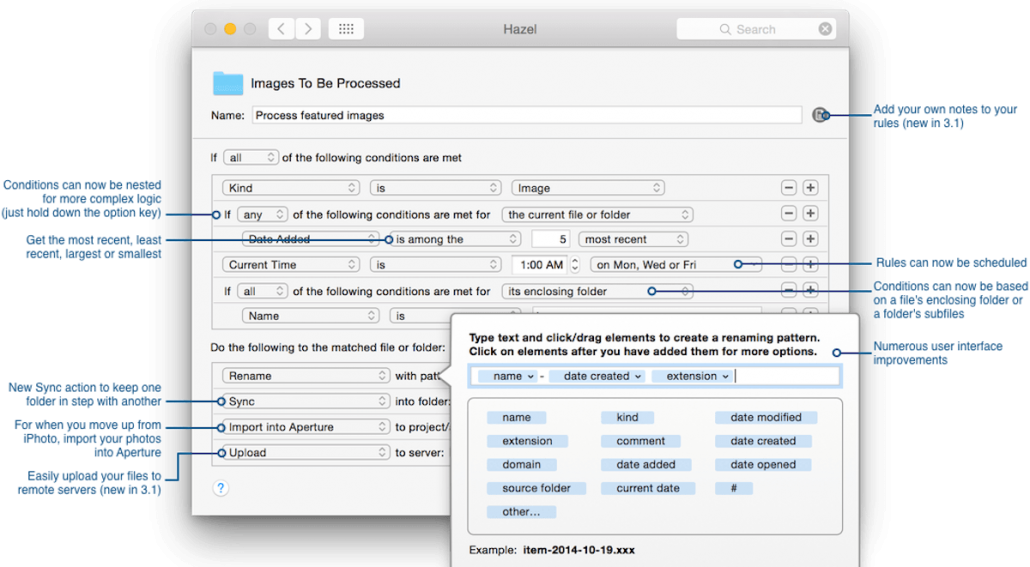
Task: Open the Upload action dropdown
Action: (x=306, y=453)
